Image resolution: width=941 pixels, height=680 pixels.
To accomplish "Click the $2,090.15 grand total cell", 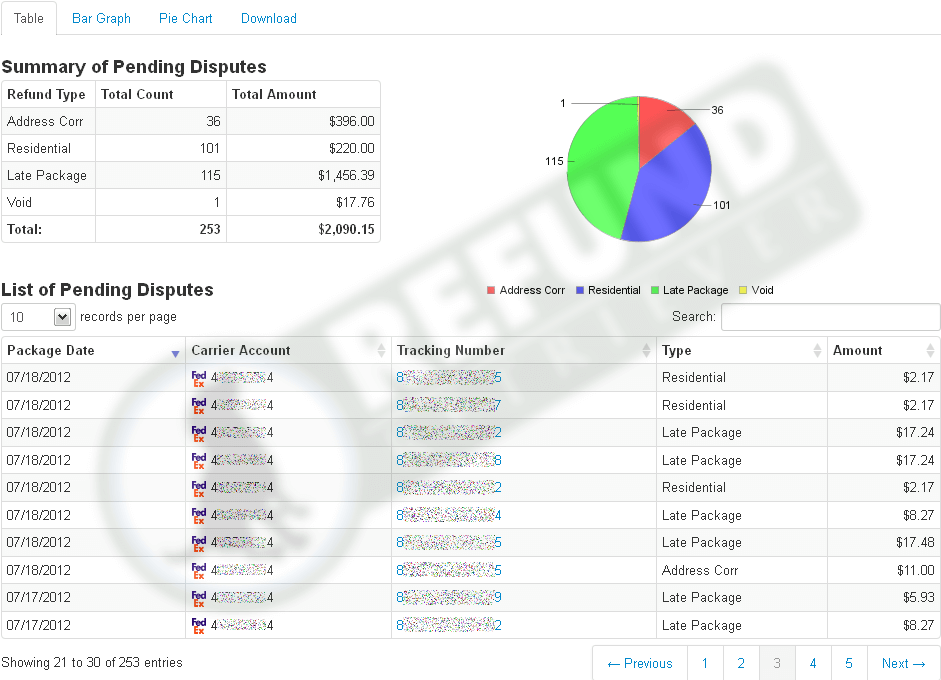I will (304, 229).
